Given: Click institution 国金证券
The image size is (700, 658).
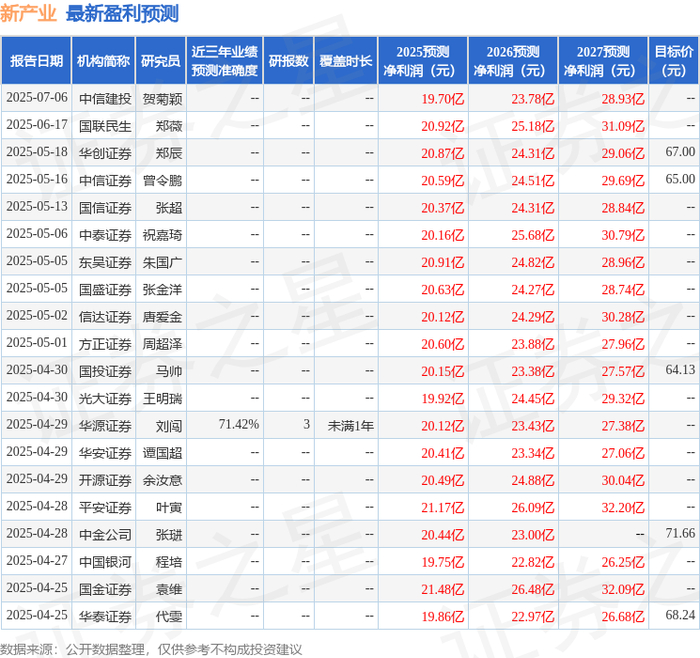Looking at the screenshot, I should click(x=105, y=589).
